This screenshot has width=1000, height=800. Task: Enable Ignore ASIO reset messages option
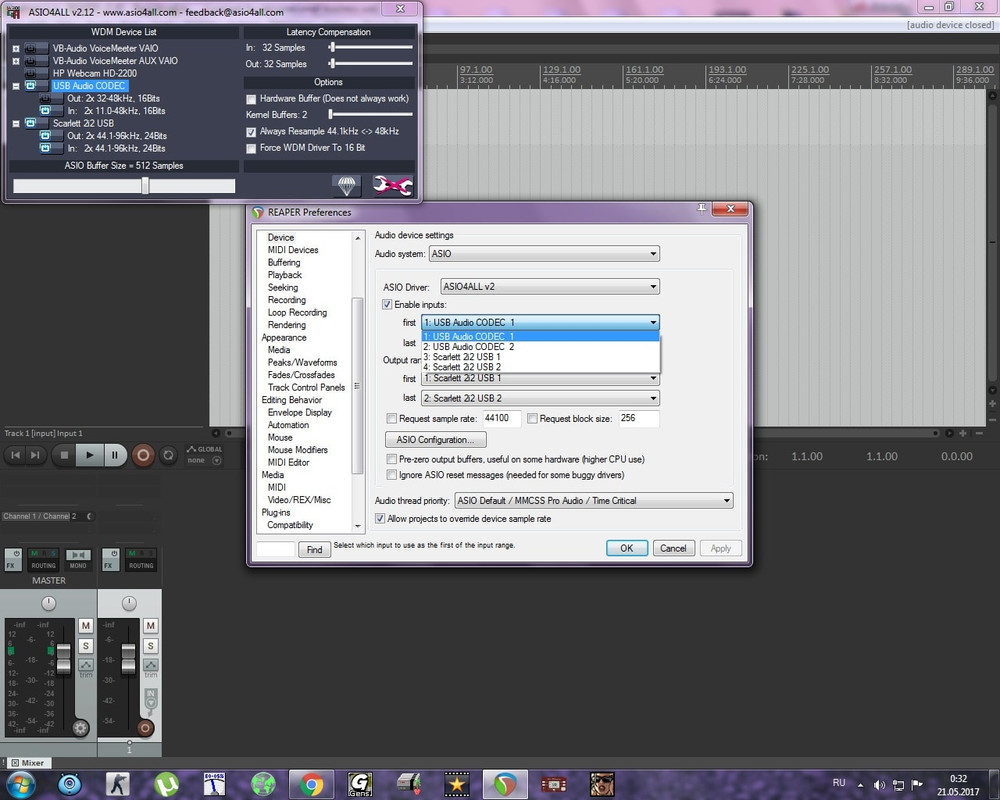tap(392, 475)
